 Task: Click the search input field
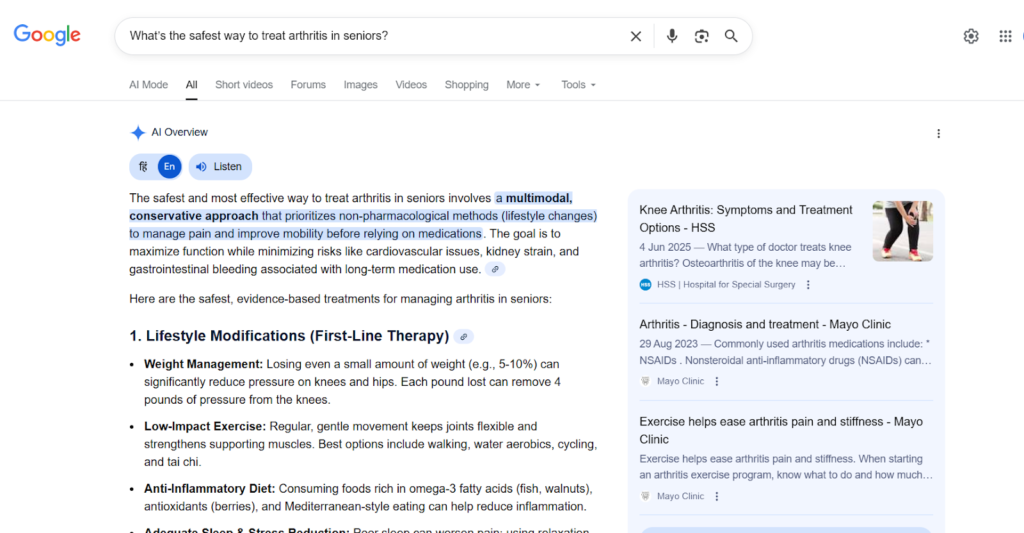[372, 36]
